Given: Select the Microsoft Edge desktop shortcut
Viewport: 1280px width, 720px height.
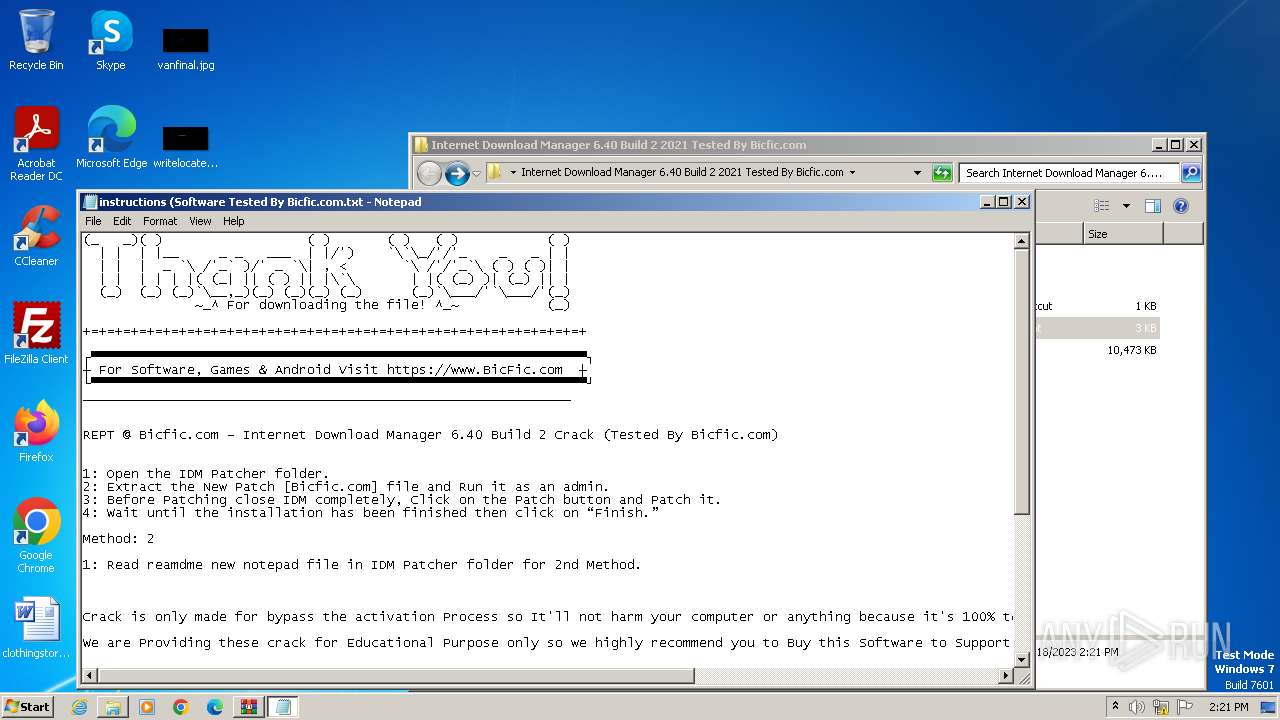Looking at the screenshot, I should (x=111, y=137).
